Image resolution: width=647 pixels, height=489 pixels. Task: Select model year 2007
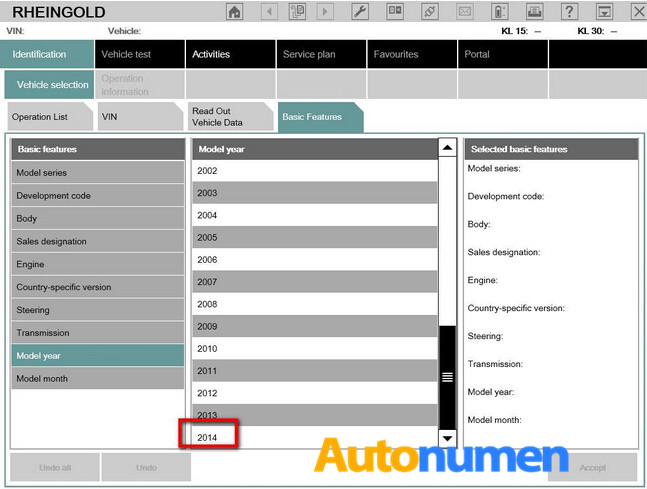click(x=315, y=282)
